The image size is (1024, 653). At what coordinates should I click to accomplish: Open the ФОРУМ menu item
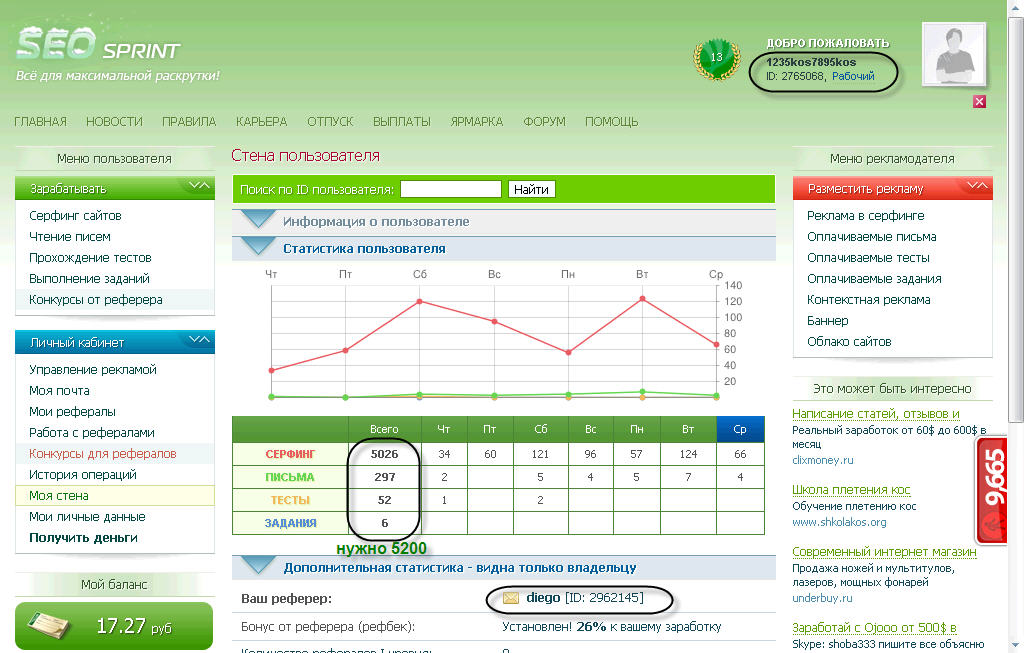tap(544, 122)
